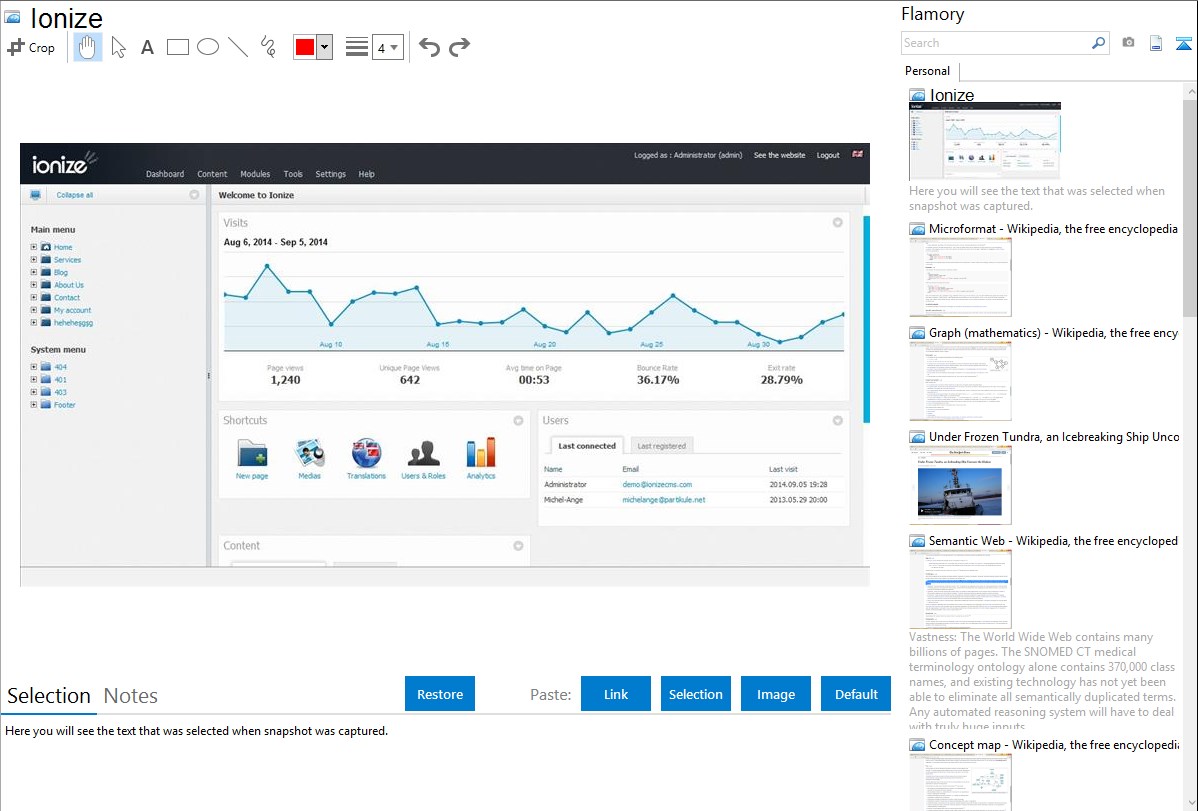The image size is (1198, 811).
Task: Click Collapse all in the sidebar
Action: (x=74, y=195)
